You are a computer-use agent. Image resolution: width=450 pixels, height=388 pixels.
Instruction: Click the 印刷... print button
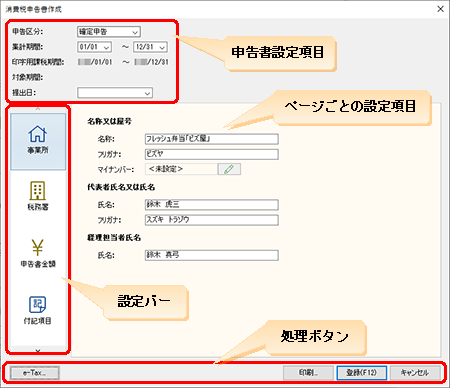click(308, 373)
